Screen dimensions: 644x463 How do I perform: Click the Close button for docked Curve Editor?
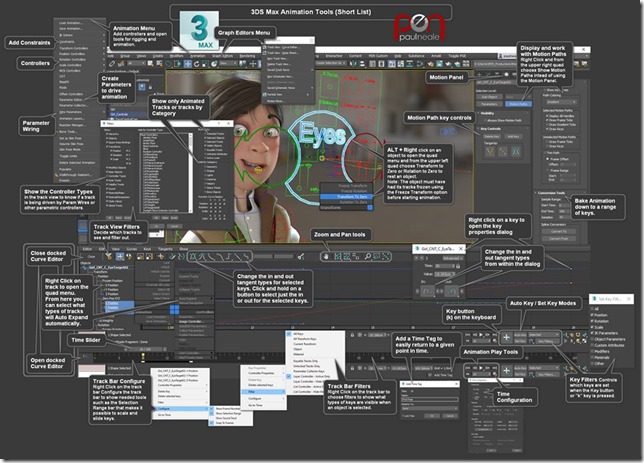pyautogui.click(x=91, y=256)
